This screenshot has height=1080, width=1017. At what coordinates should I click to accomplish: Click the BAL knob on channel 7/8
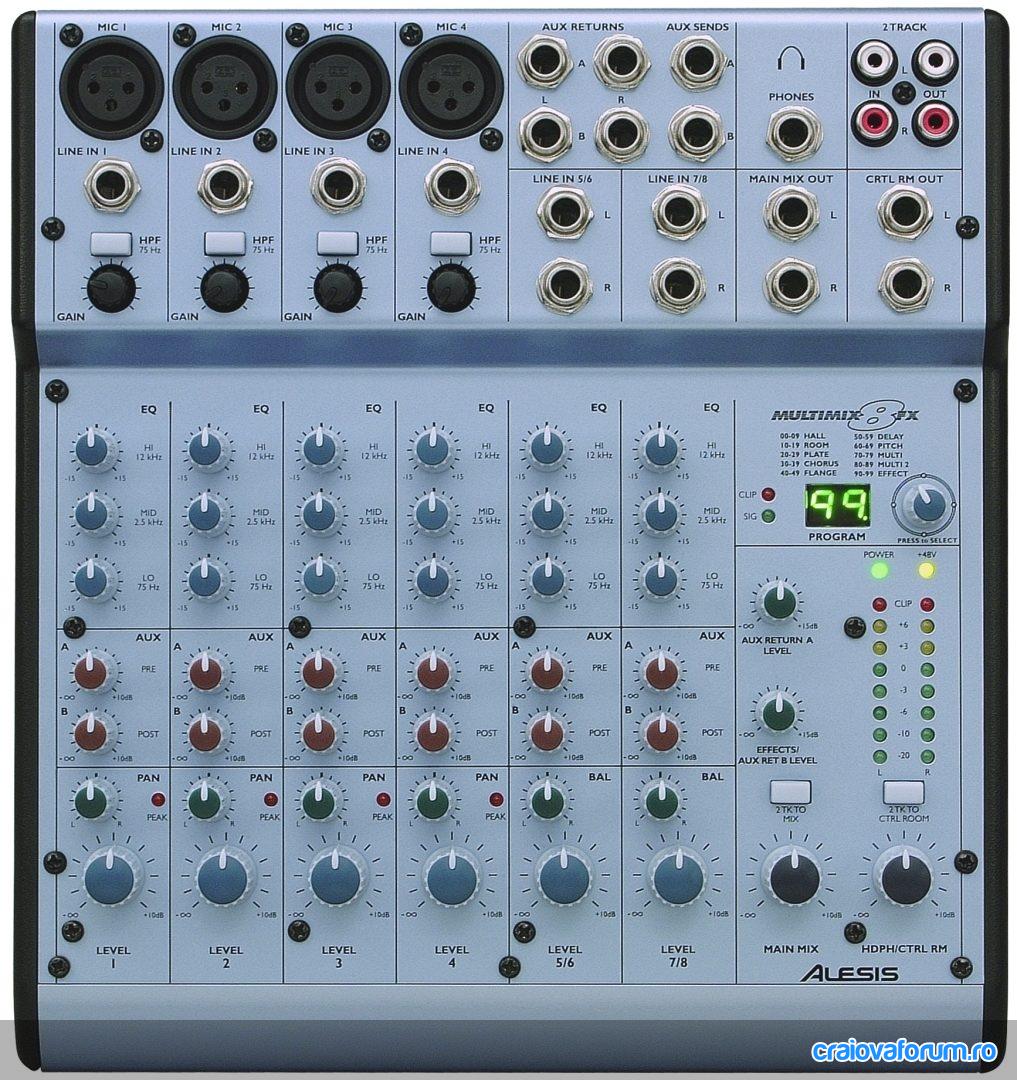pos(661,801)
